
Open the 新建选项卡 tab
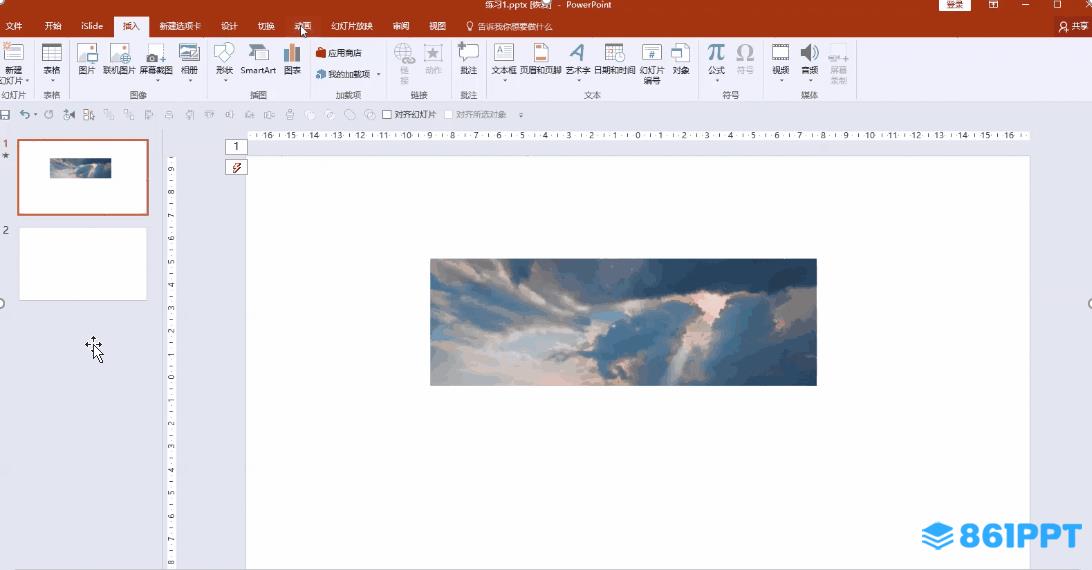(x=180, y=26)
